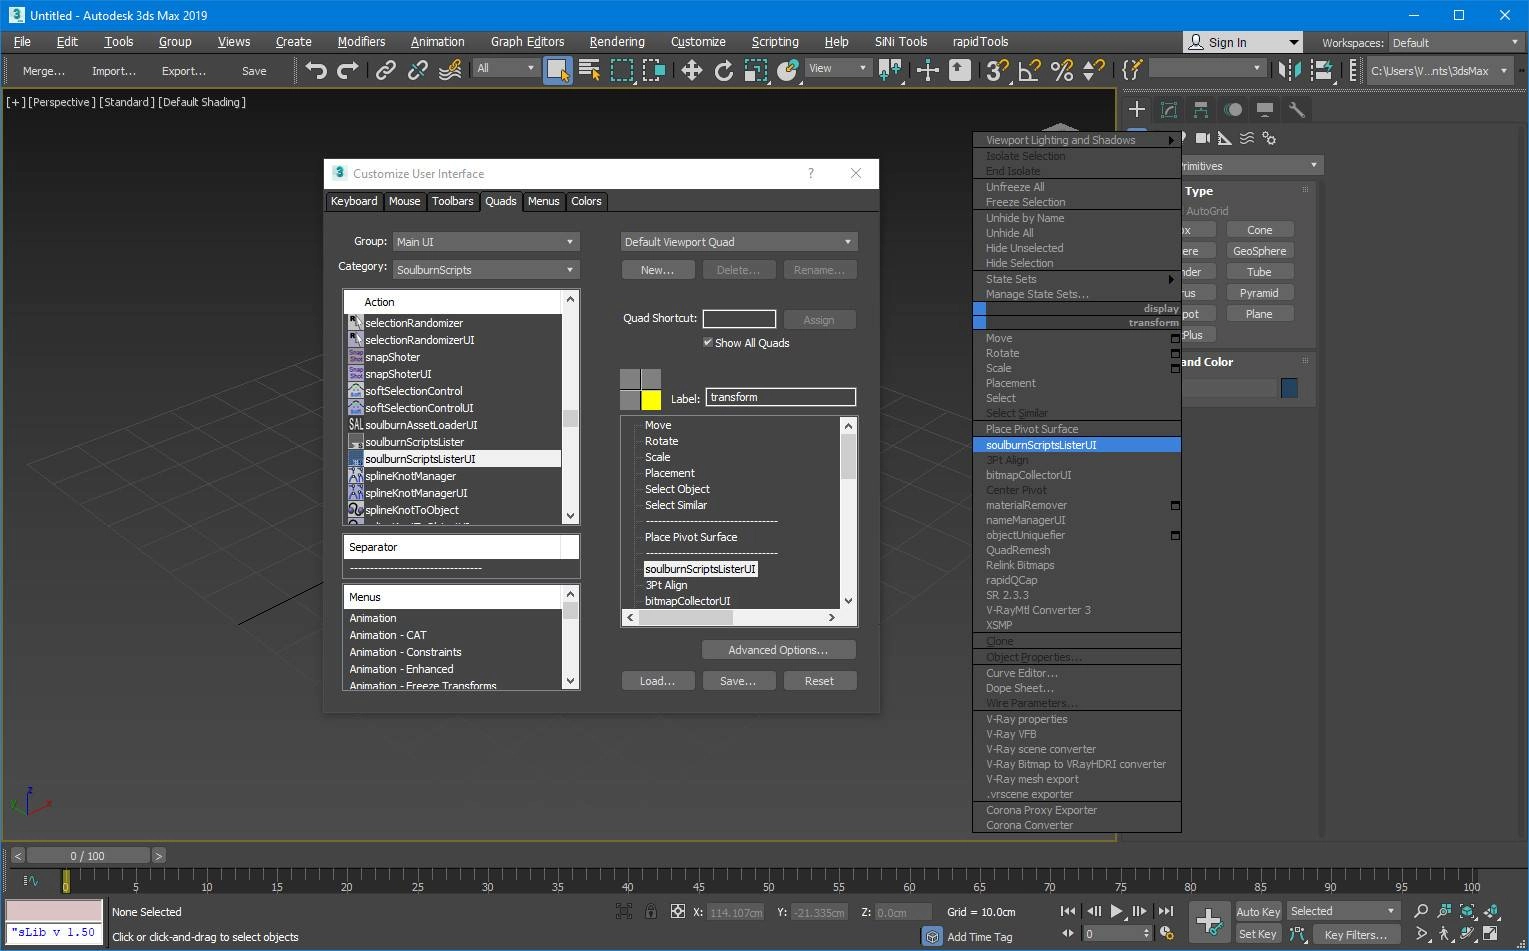
Task: Switch to the Hierarchy panel icon
Action: 1201,110
